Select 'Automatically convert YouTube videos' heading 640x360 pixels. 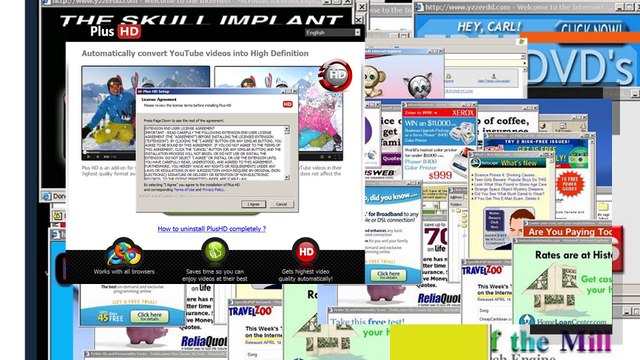[195, 53]
